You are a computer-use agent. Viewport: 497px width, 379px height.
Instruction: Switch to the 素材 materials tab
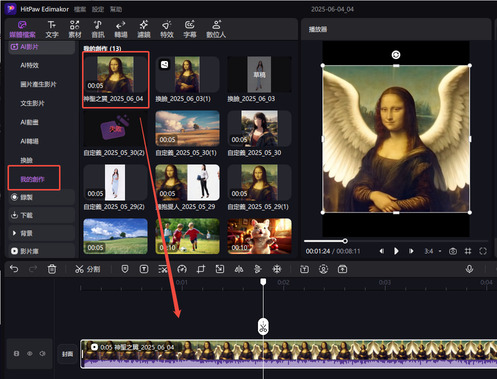tap(75, 29)
